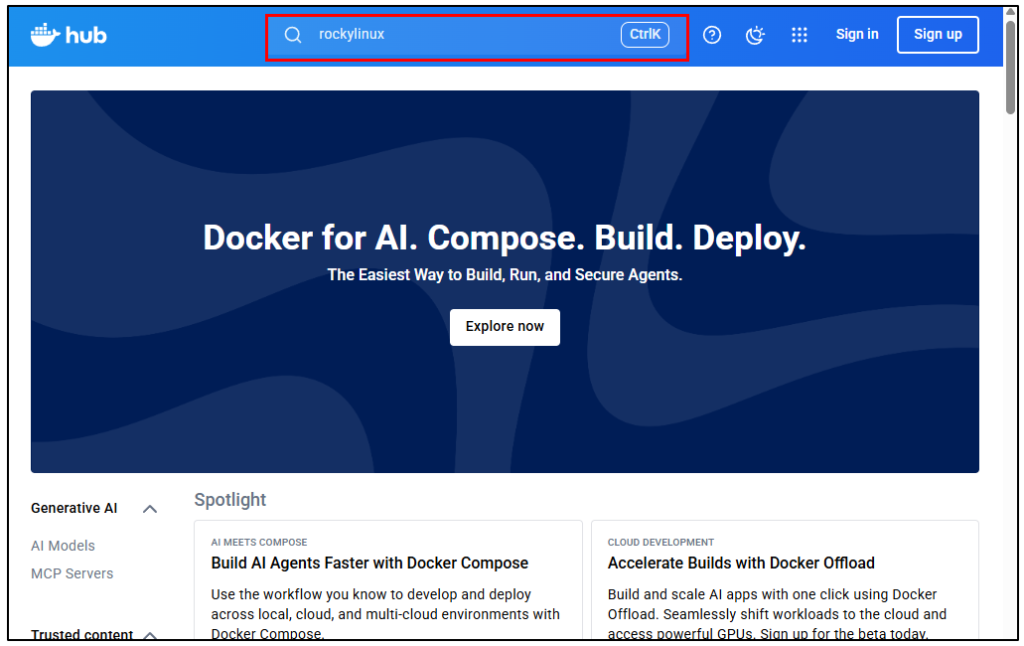Open Build AI Agents Faster card title

(x=369, y=563)
